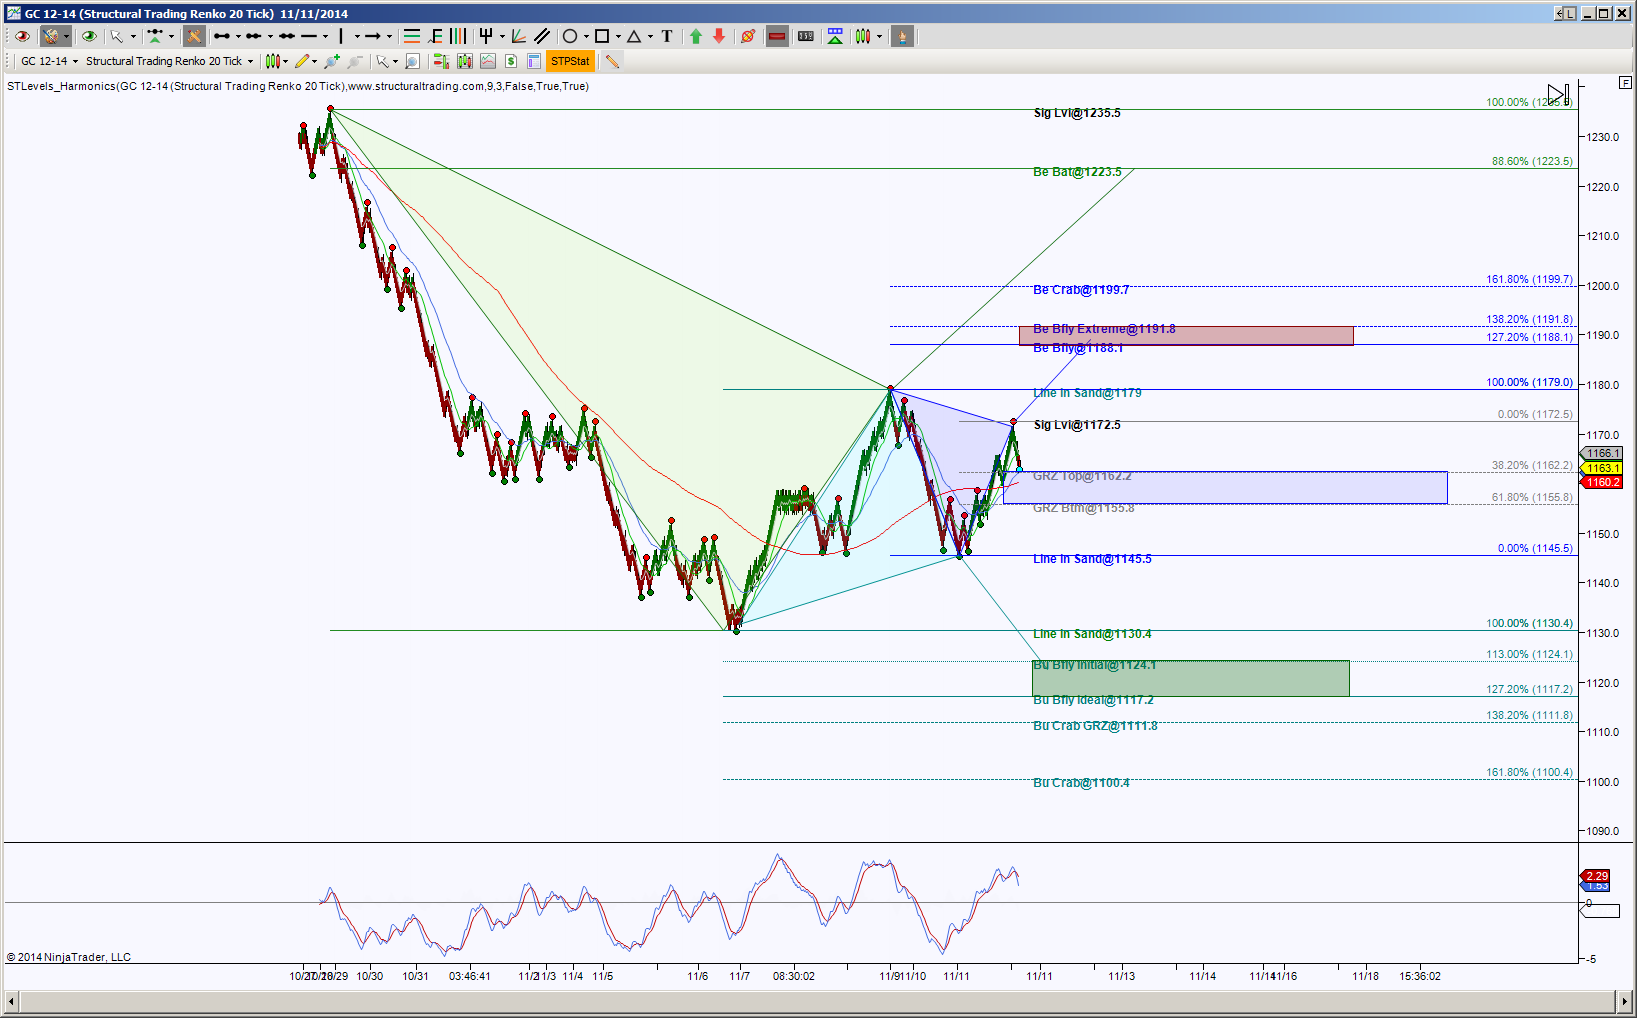Click the strategies line chart icon

[x=488, y=61]
